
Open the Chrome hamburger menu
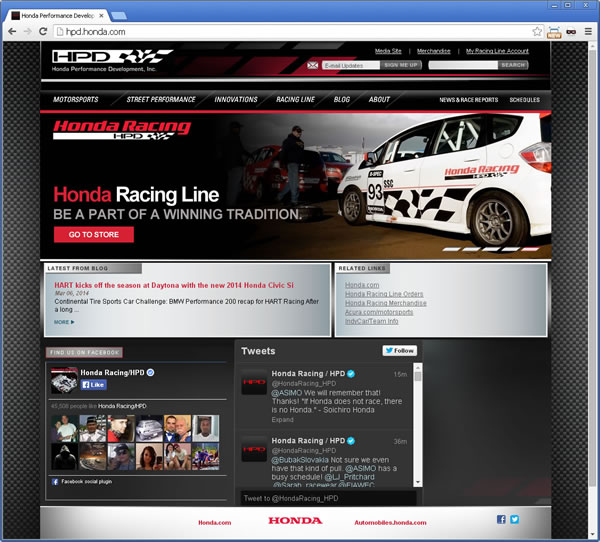coord(586,32)
